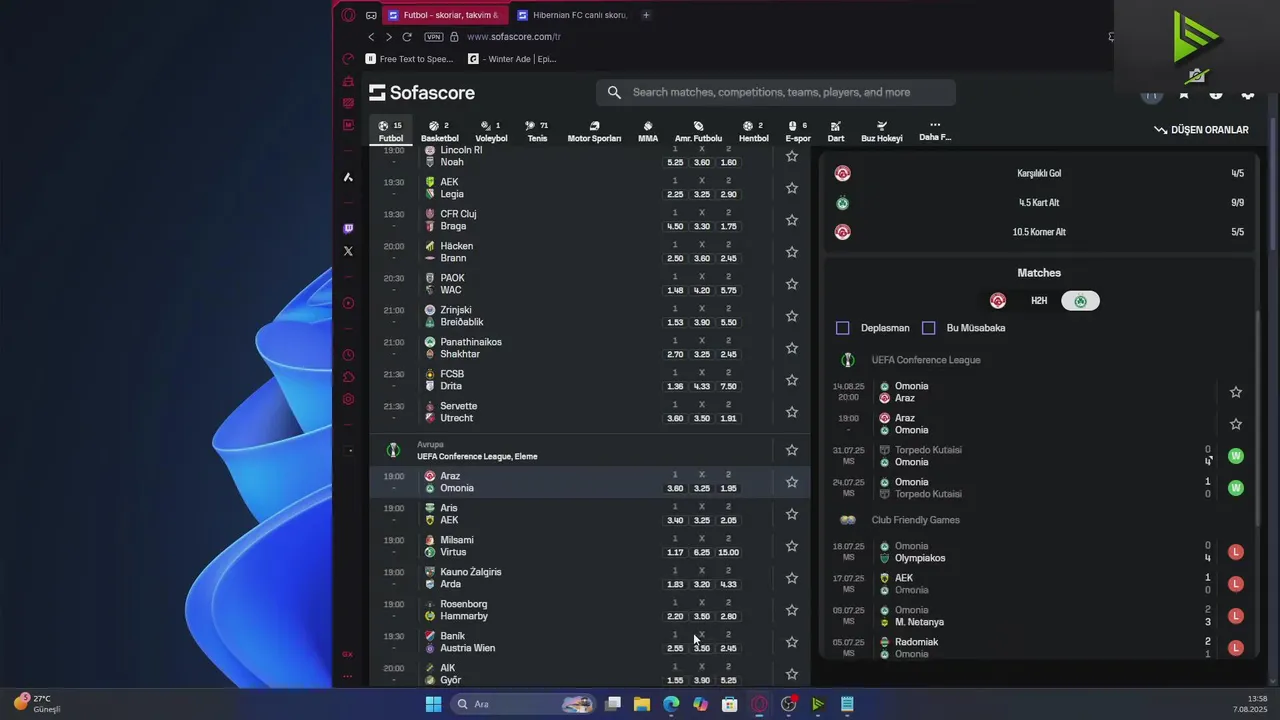Open File Explorer from taskbar
Viewport: 1280px width, 720px height.
642,704
